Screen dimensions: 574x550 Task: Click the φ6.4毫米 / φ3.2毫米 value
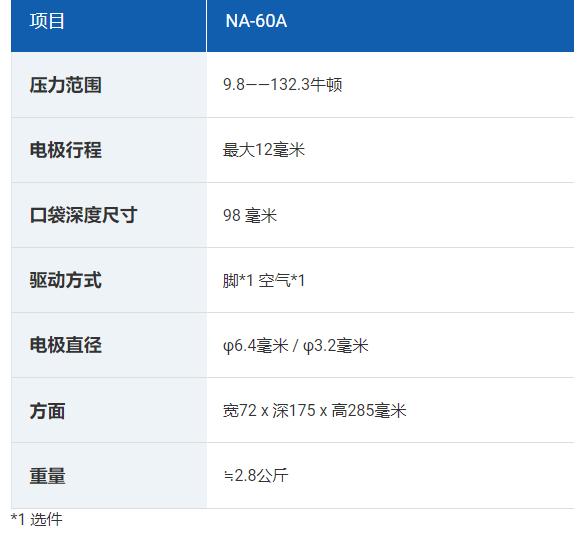296,346
